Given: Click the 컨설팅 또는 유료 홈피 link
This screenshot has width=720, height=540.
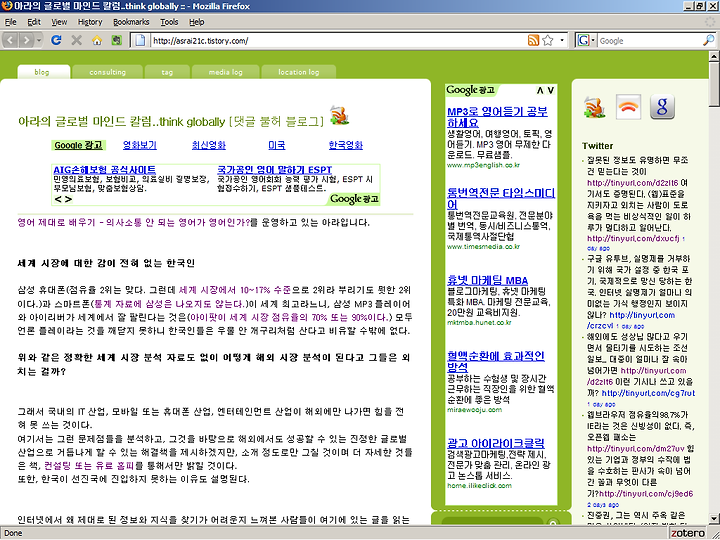Looking at the screenshot, I should [x=89, y=466].
